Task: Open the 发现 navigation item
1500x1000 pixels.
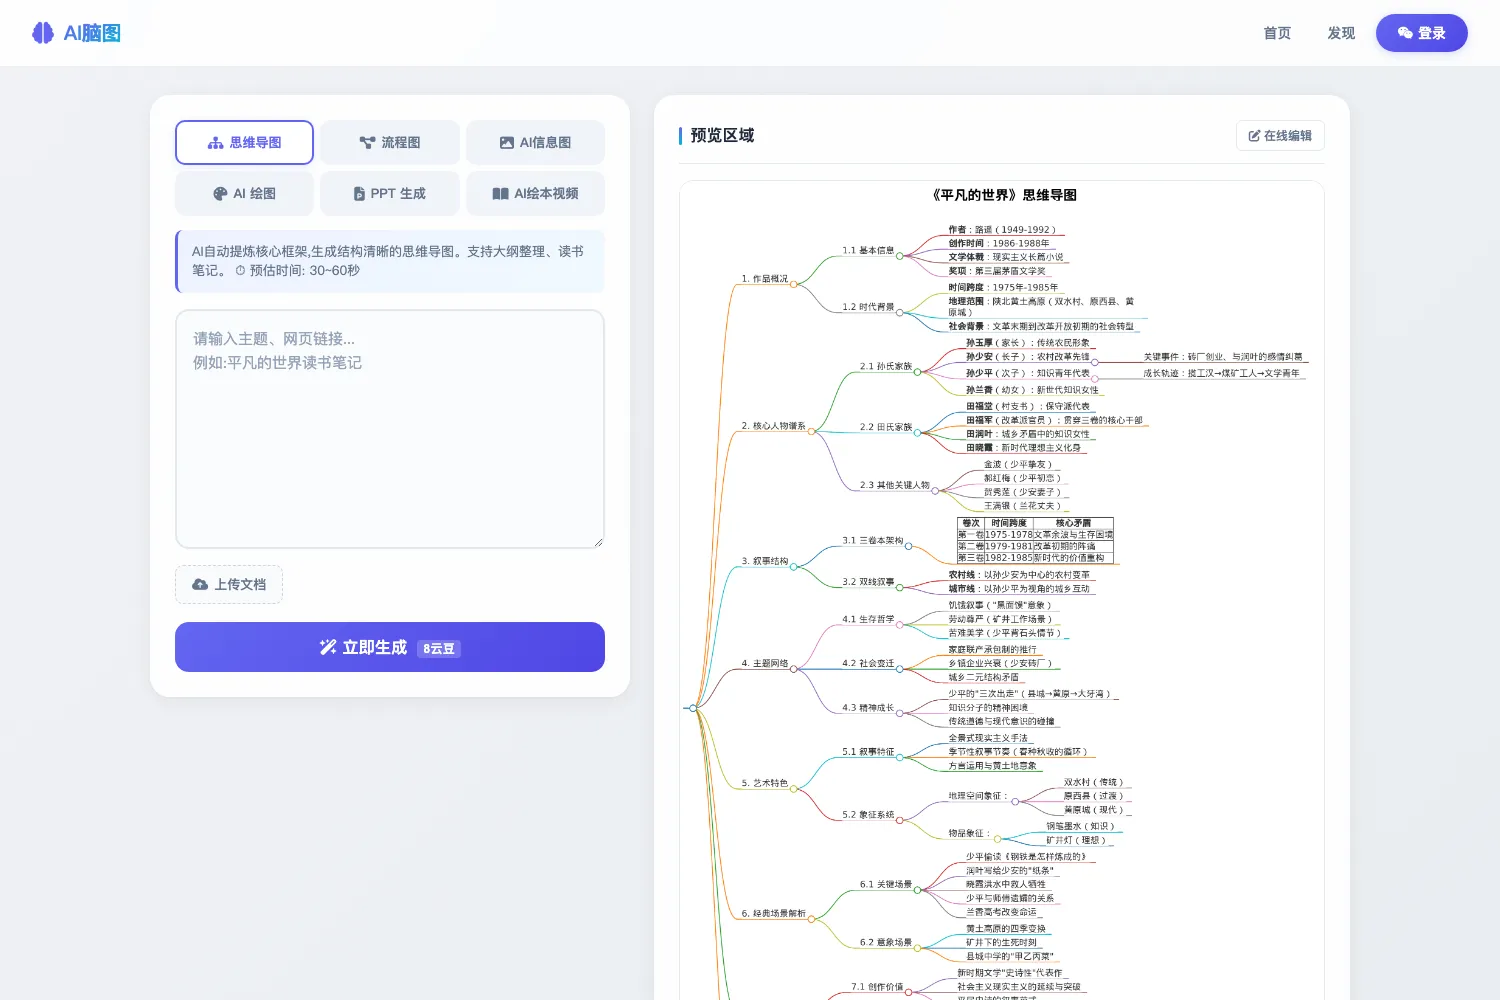Action: pyautogui.click(x=1341, y=33)
